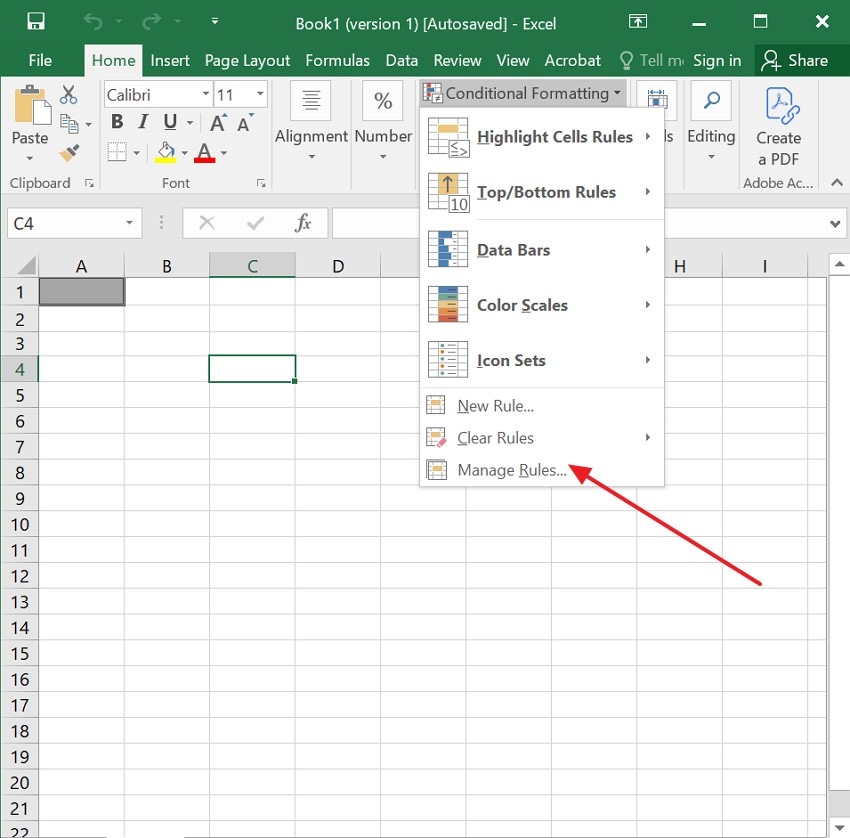This screenshot has height=838, width=850.
Task: Click Increase Font Size icon
Action: 218,123
